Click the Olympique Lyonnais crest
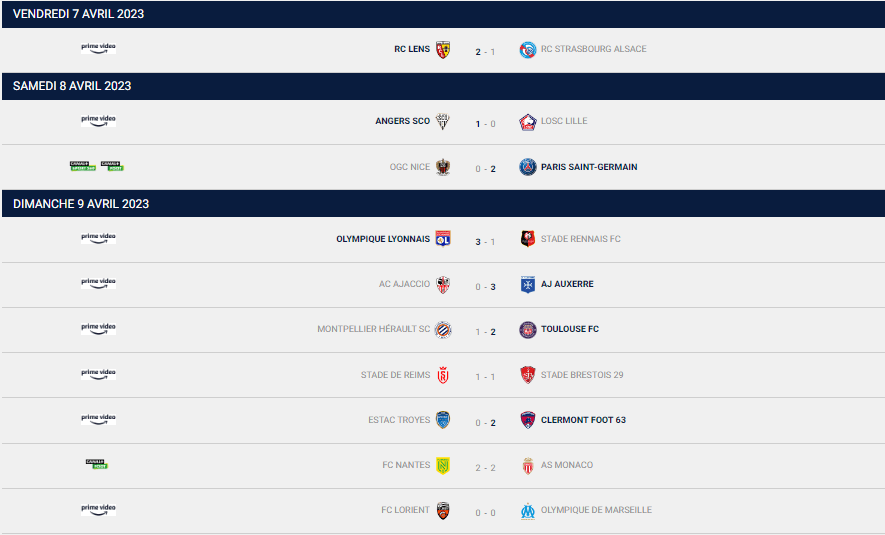The height and width of the screenshot is (535, 885). click(x=443, y=239)
